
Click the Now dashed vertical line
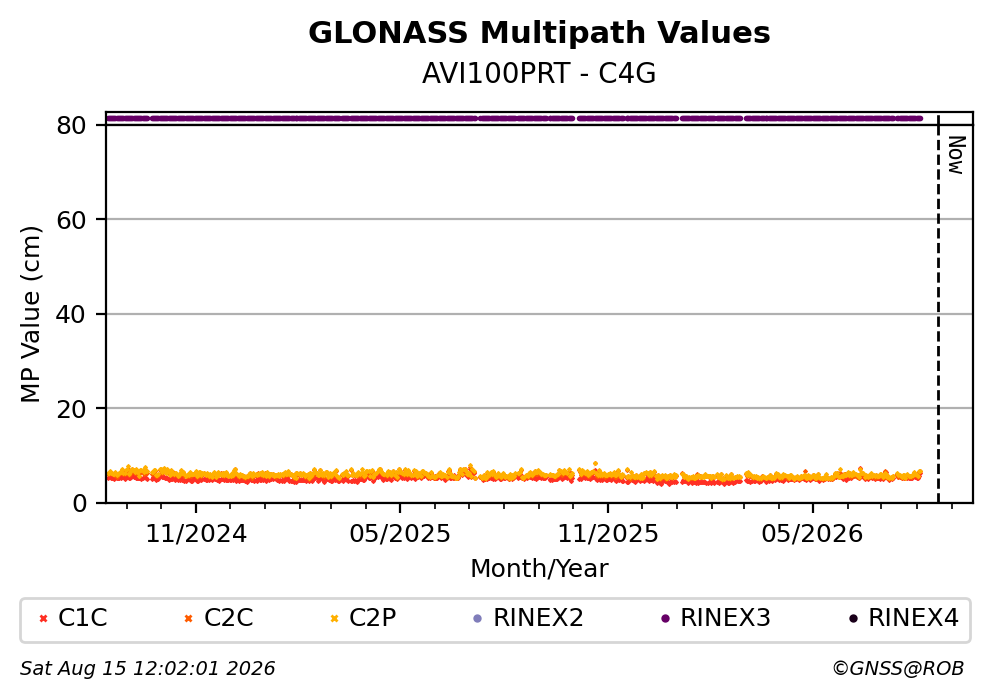click(x=938, y=309)
